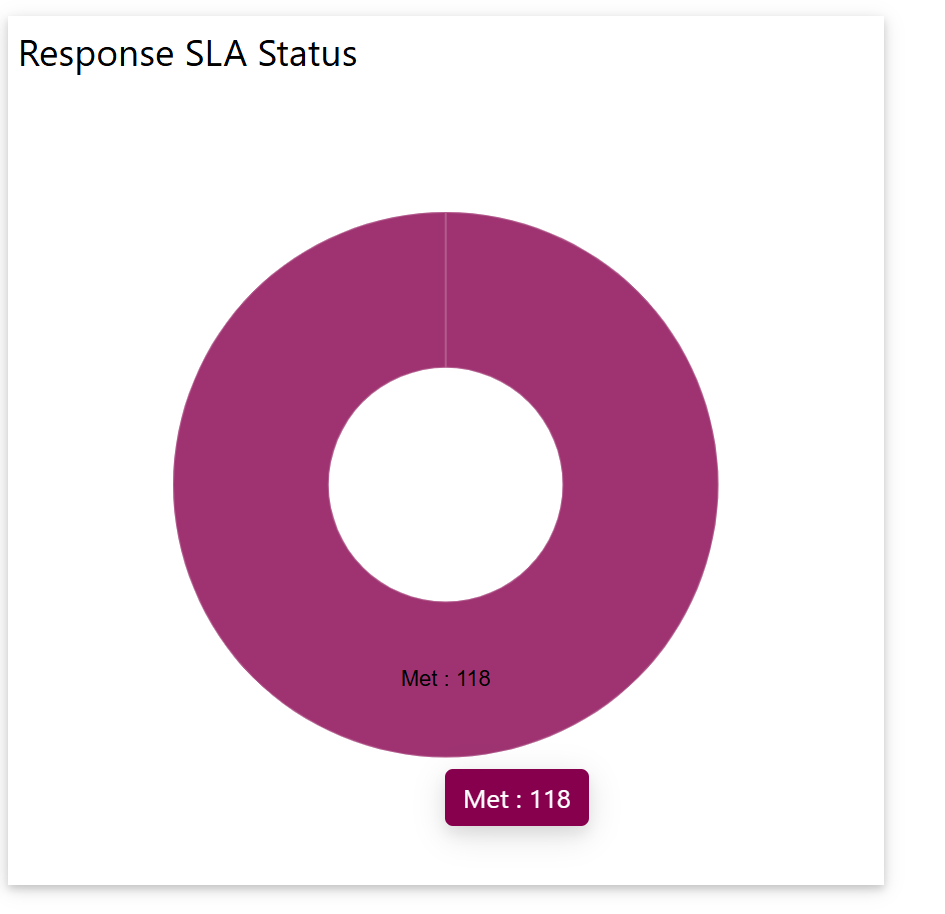Click the black Met : 118 data label

pos(445,678)
